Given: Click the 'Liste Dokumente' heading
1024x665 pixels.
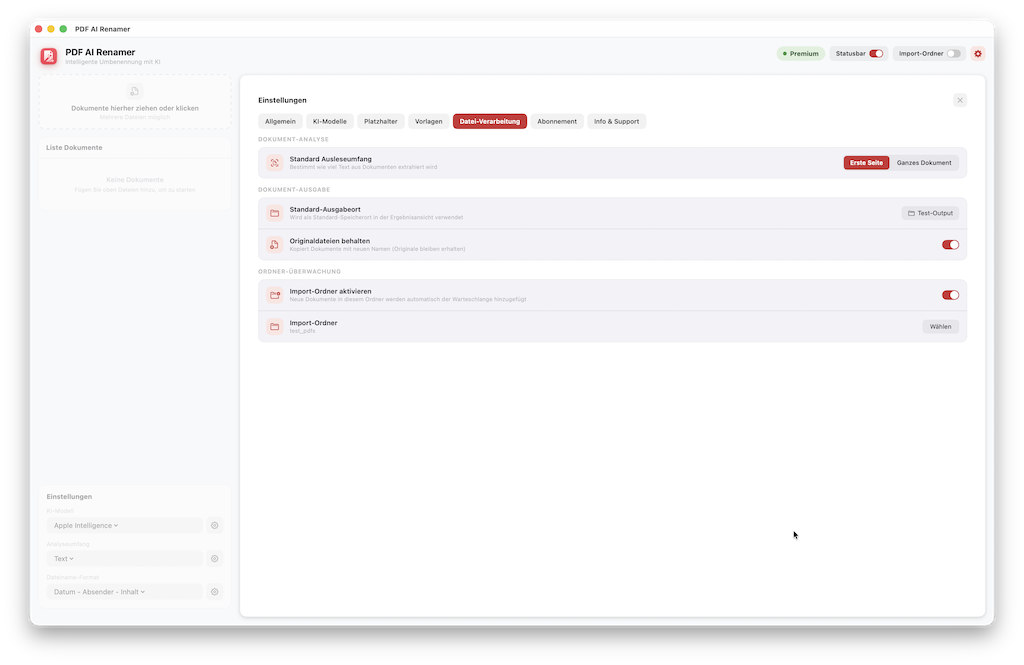Looking at the screenshot, I should tap(74, 148).
